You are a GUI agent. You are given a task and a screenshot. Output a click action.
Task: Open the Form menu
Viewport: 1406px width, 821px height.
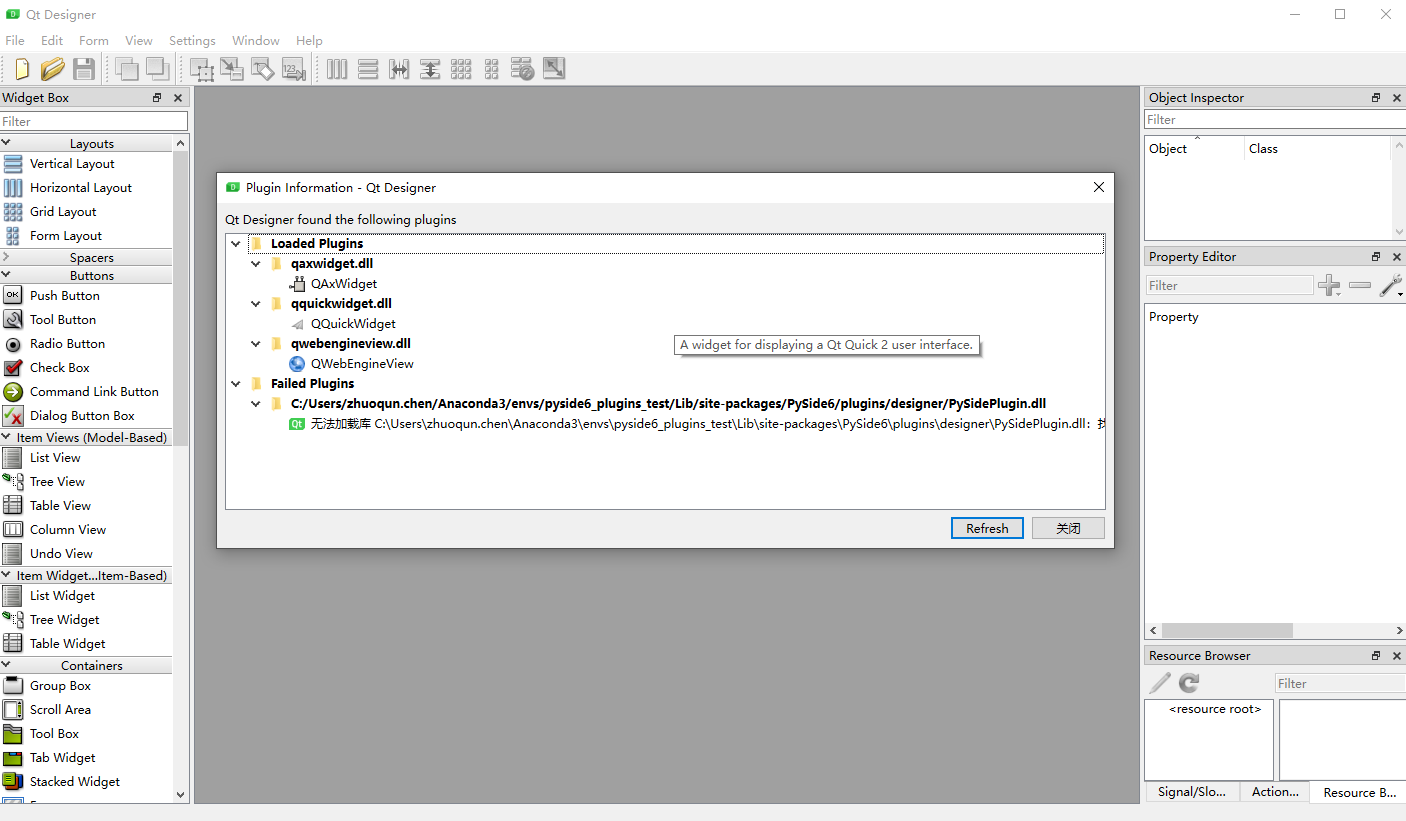tap(93, 40)
